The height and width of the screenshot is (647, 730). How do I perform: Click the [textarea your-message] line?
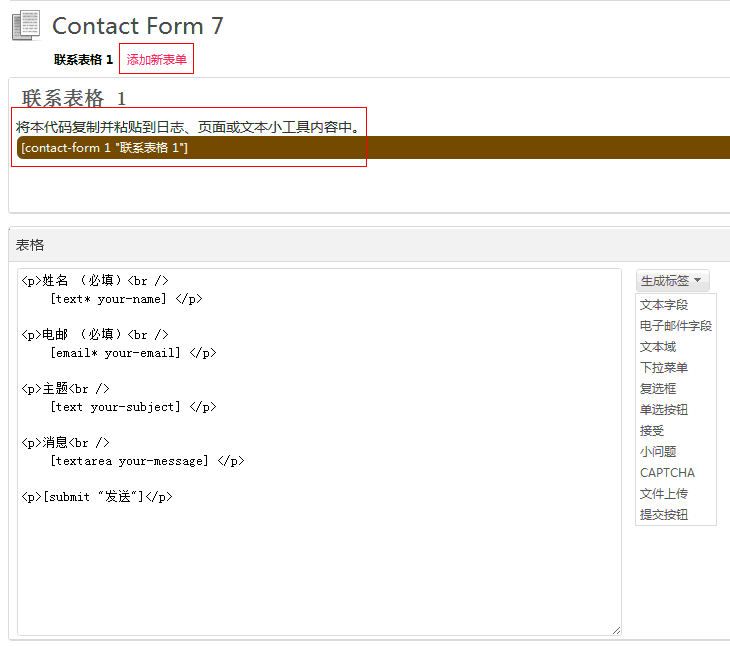pos(147,461)
